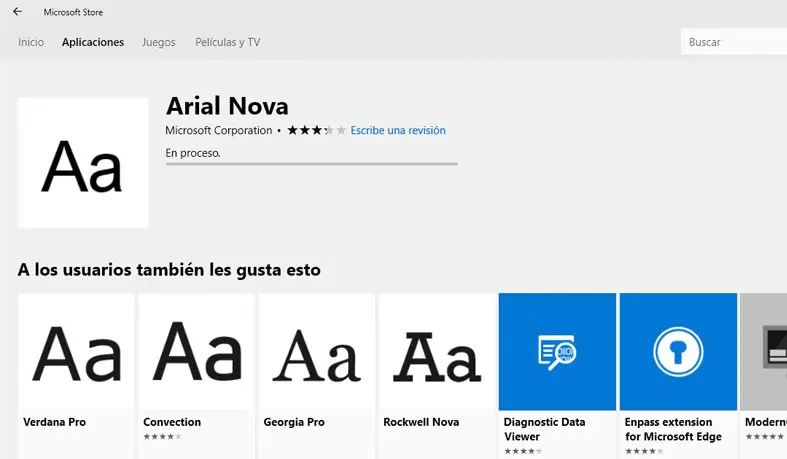Go back with the arrow icon
Image resolution: width=787 pixels, height=459 pixels.
(18, 12)
